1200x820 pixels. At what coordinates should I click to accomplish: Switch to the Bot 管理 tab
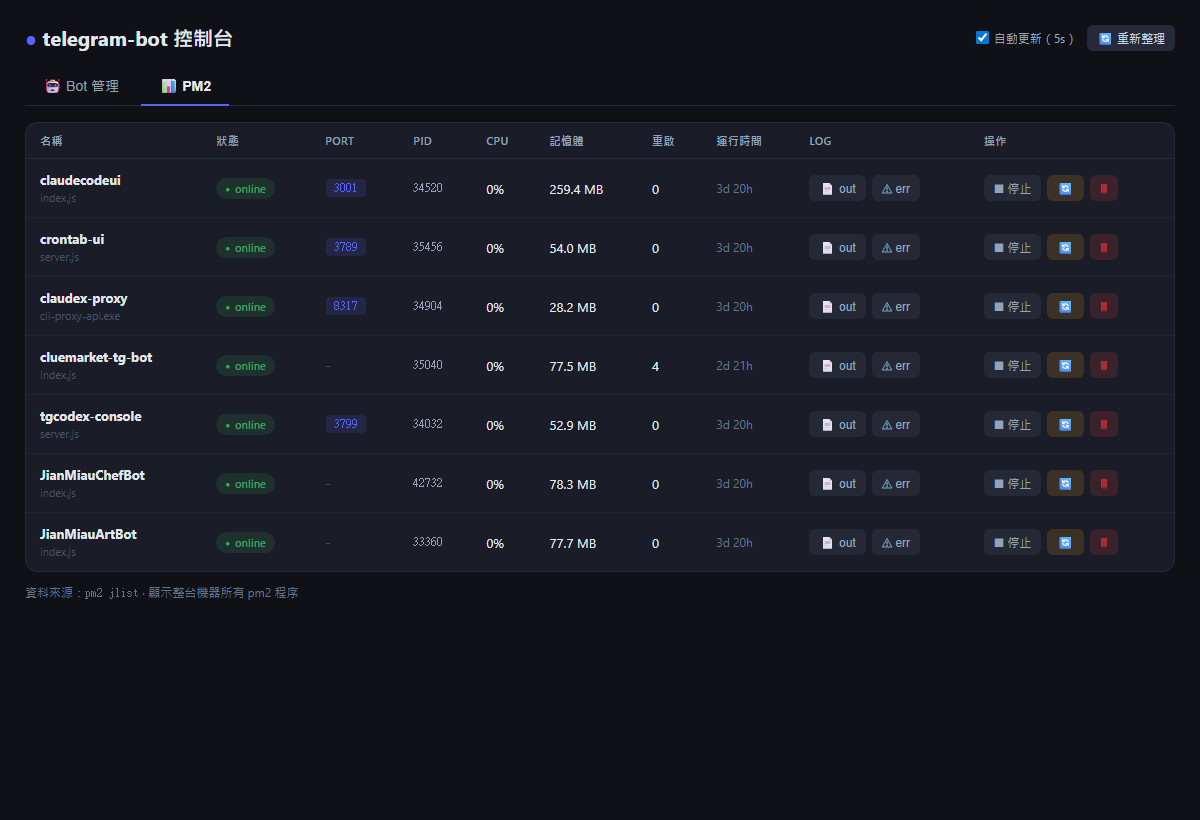click(x=82, y=86)
